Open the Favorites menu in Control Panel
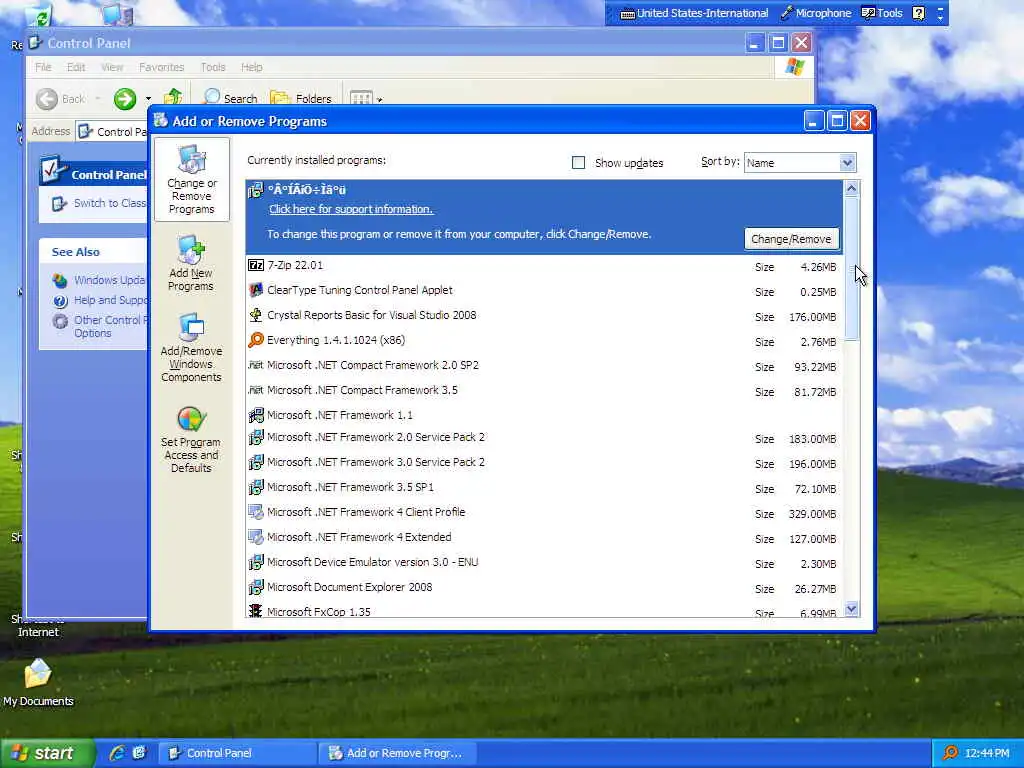This screenshot has width=1024, height=768. coord(161,67)
